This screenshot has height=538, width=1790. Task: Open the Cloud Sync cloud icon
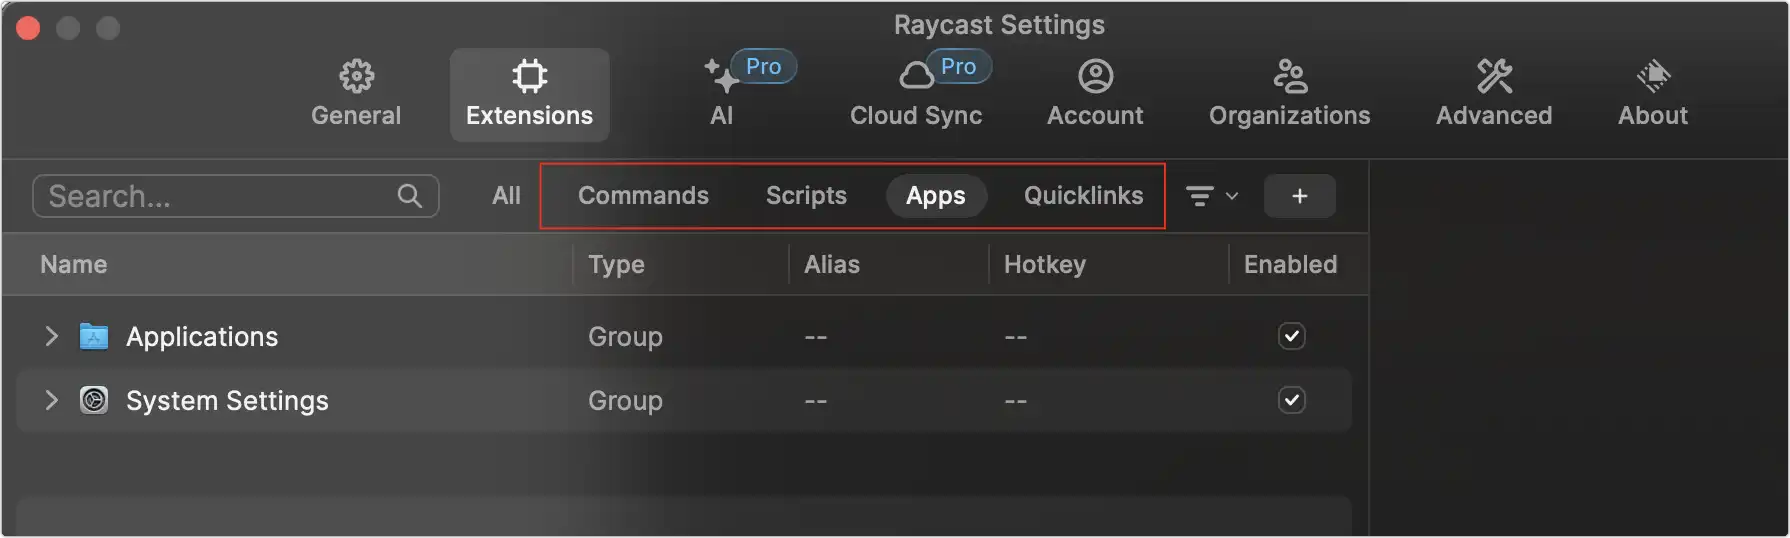(x=916, y=76)
